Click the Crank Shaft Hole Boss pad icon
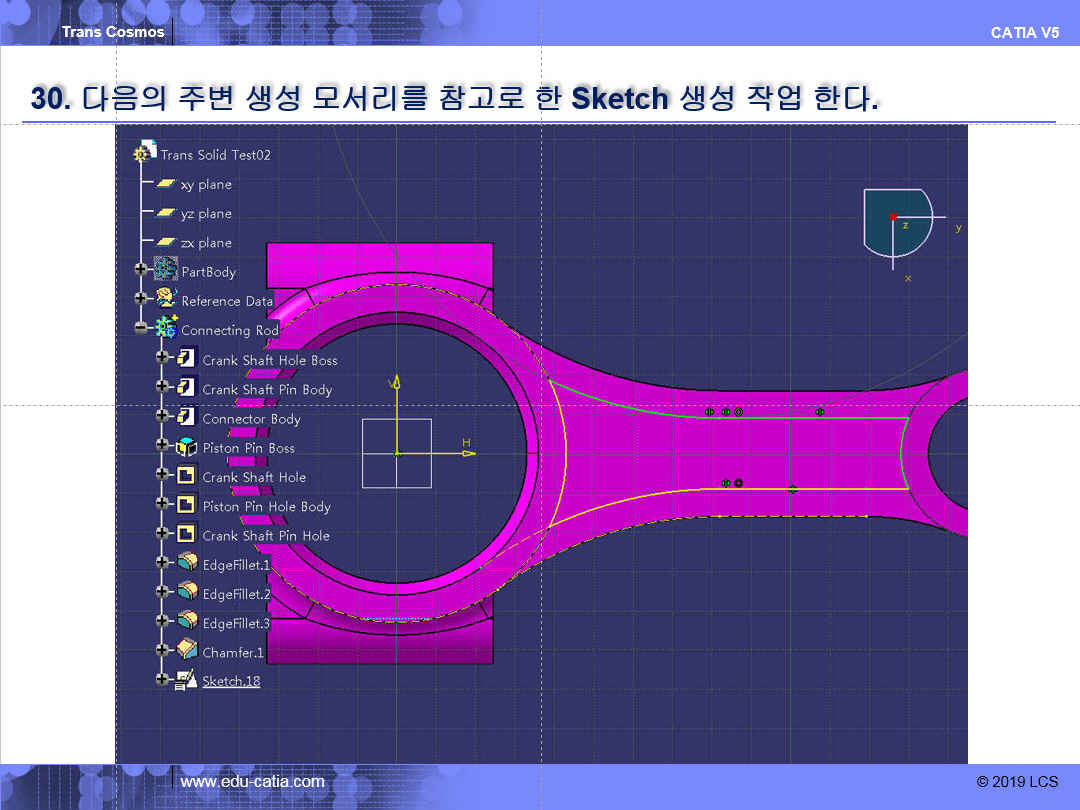Viewport: 1080px width, 810px height. click(187, 359)
